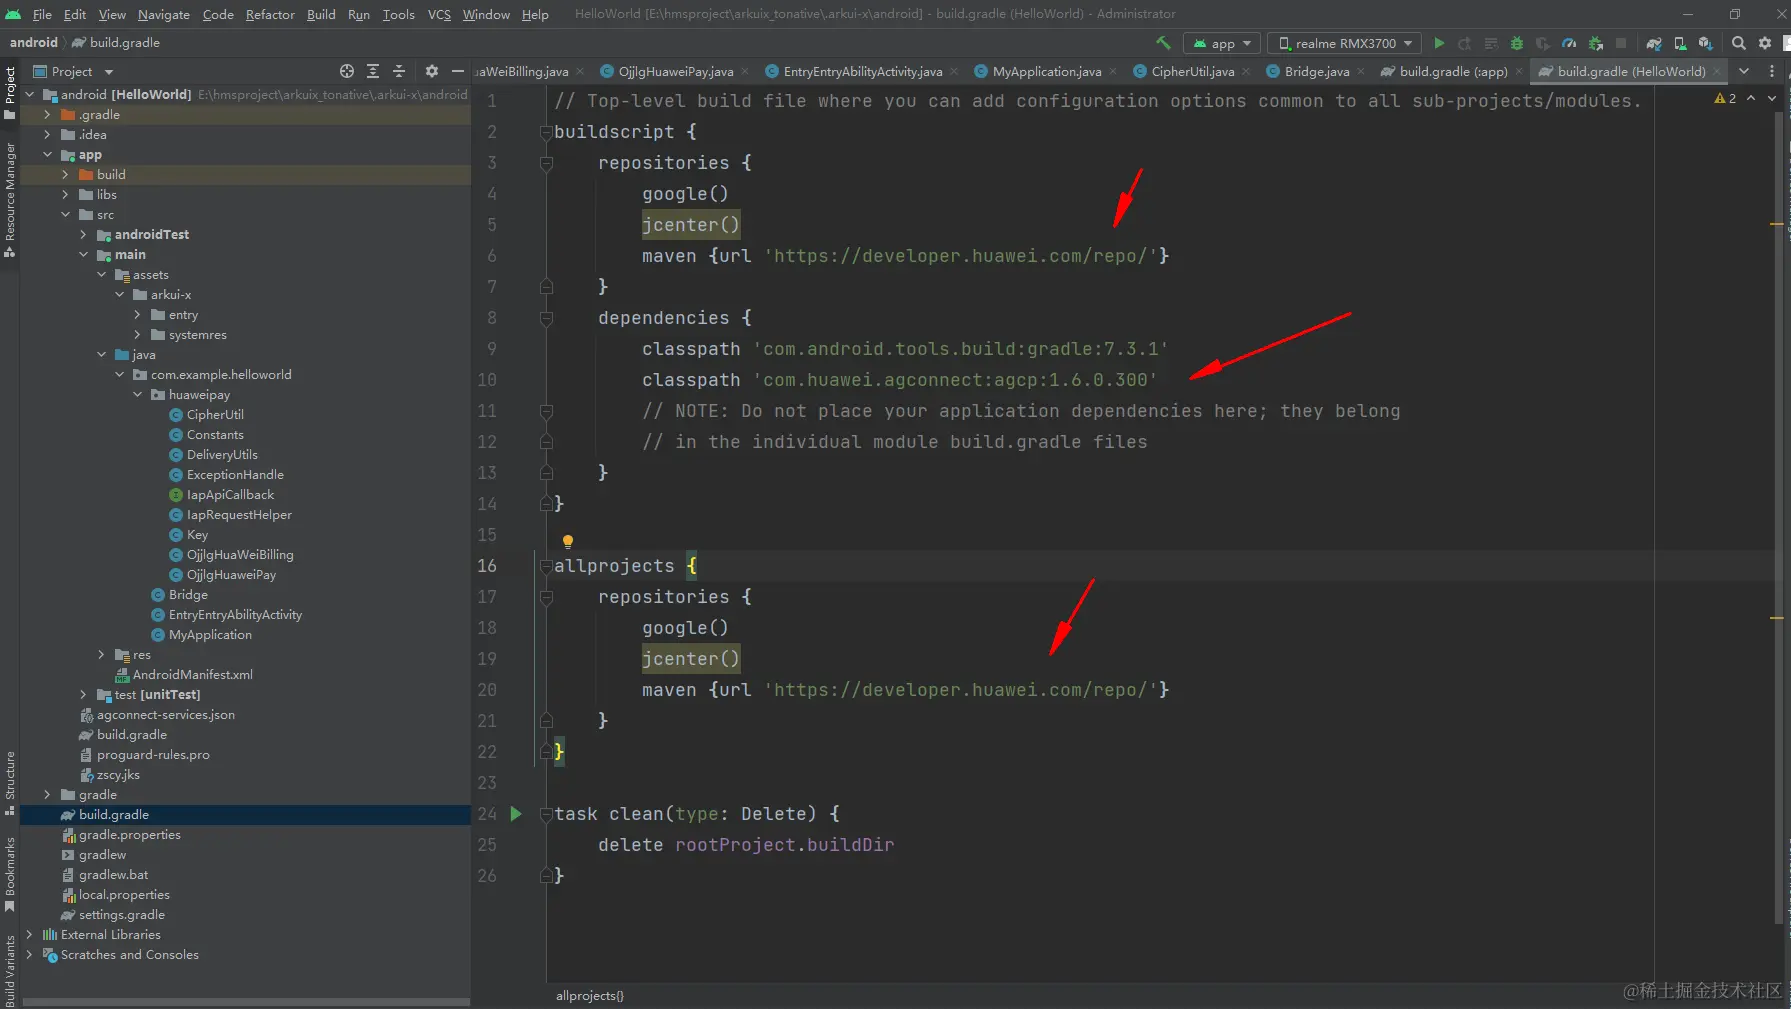Expand the .idea folder

click(x=47, y=135)
